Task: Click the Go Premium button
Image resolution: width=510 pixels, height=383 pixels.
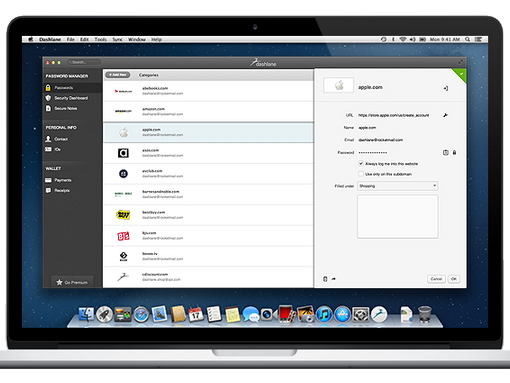Action: point(72,282)
